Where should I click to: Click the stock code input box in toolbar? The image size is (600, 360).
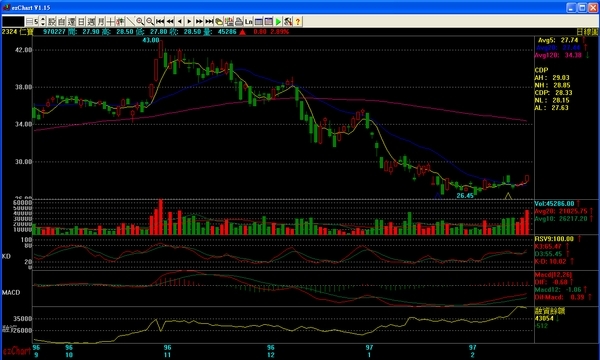[13, 21]
